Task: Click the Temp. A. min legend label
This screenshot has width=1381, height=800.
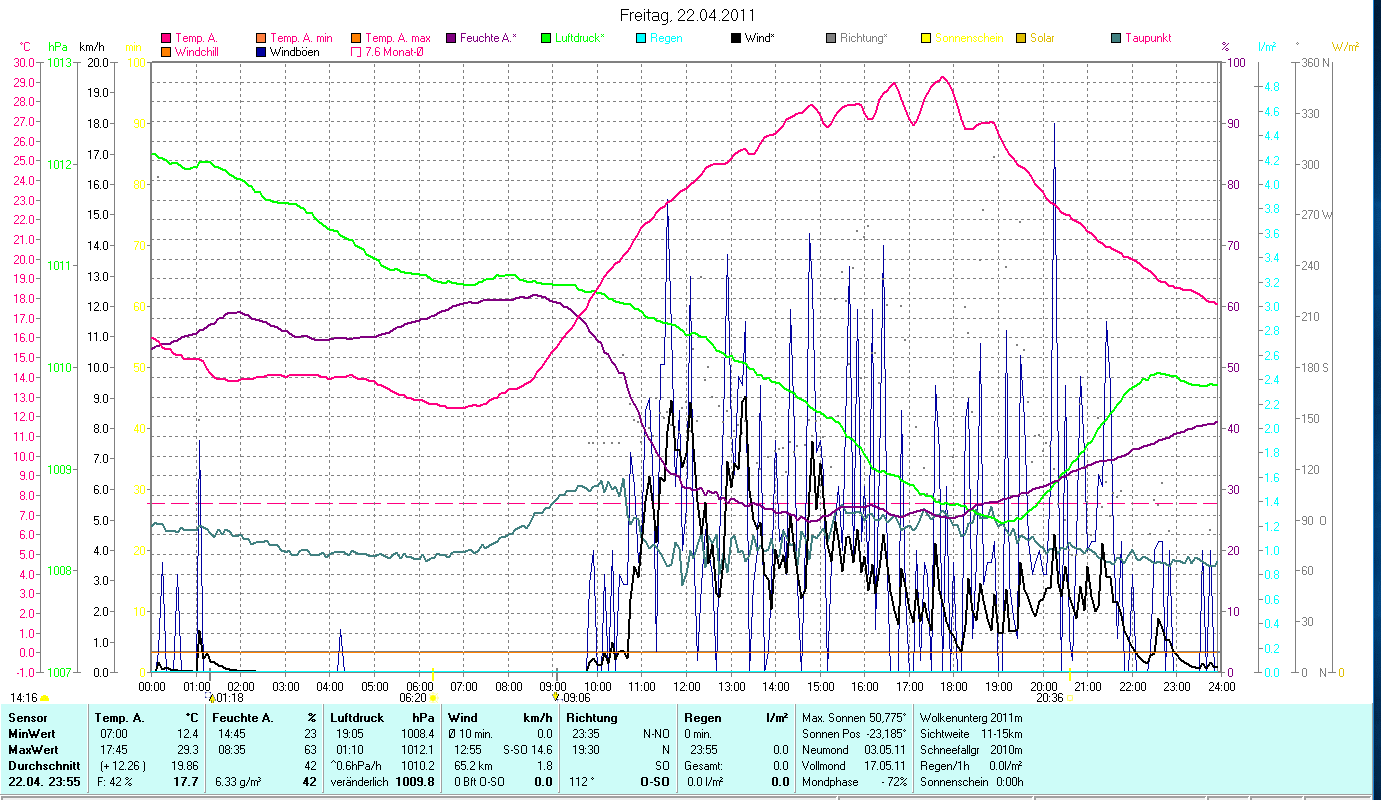Action: pyautogui.click(x=300, y=38)
